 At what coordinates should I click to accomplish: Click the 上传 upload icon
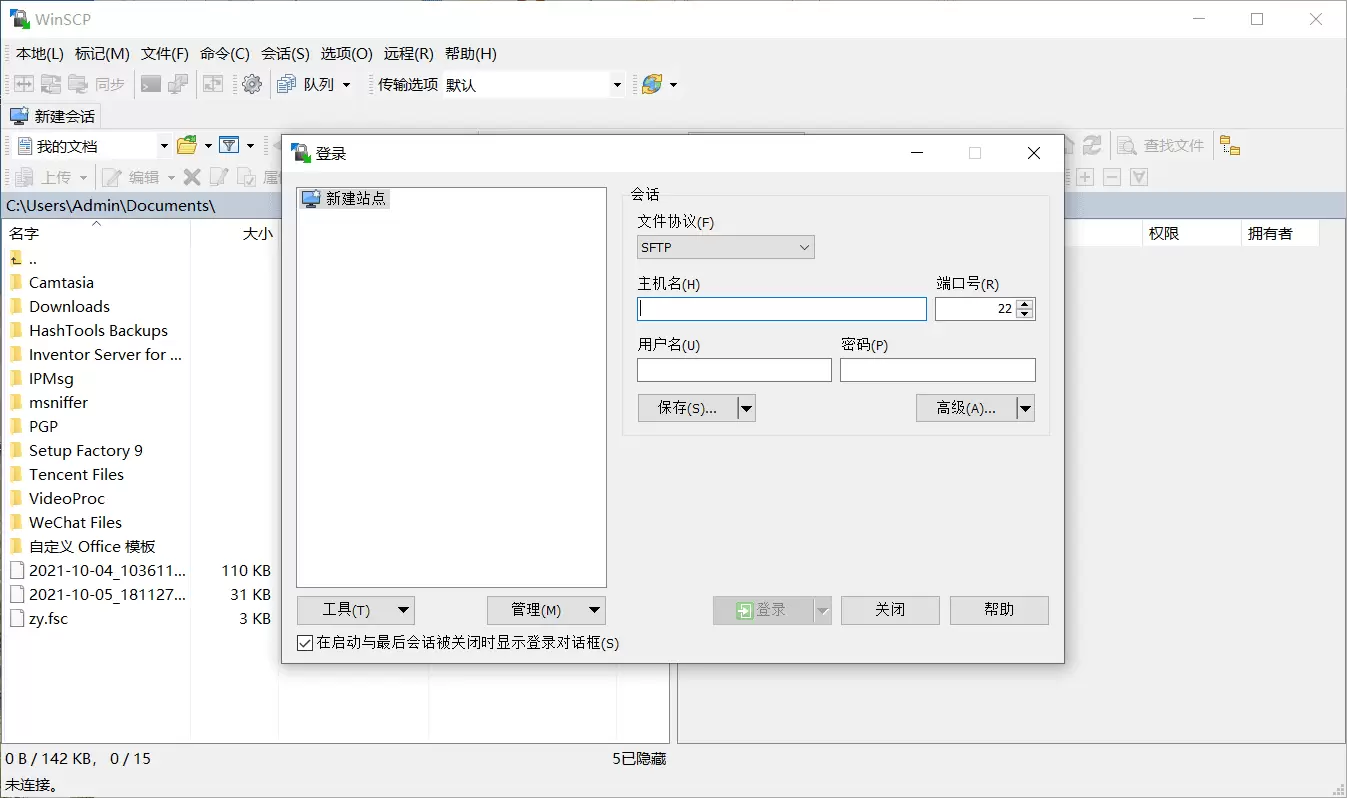click(24, 177)
